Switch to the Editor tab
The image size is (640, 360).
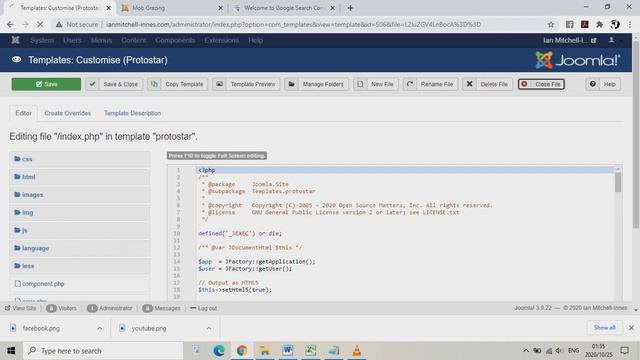tap(23, 113)
